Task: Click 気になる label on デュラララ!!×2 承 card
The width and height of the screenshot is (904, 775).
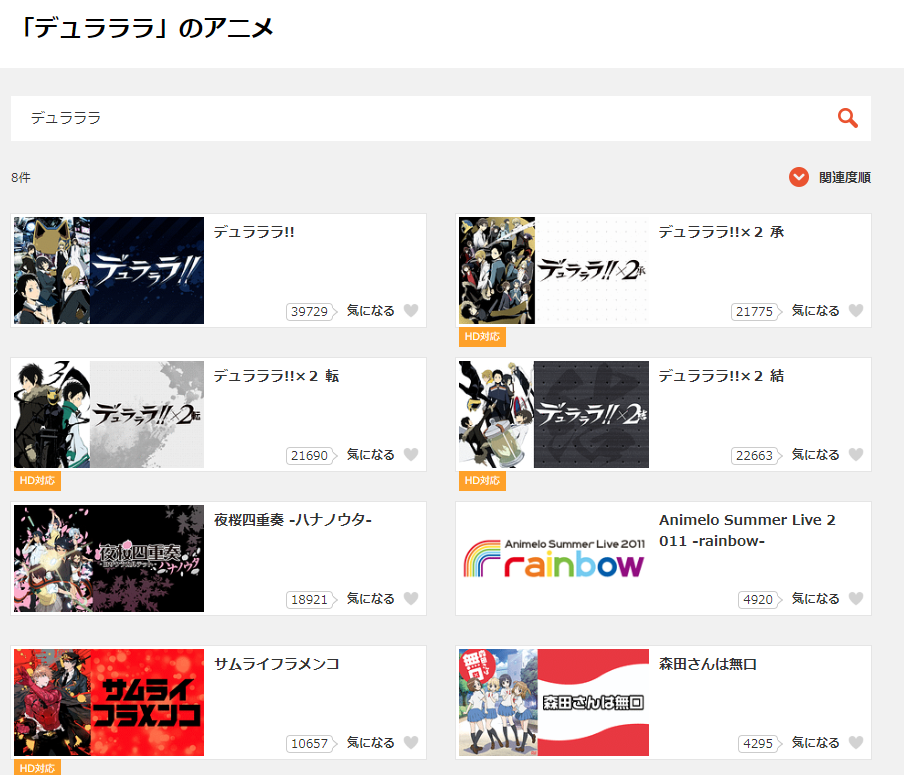Action: pos(816,311)
